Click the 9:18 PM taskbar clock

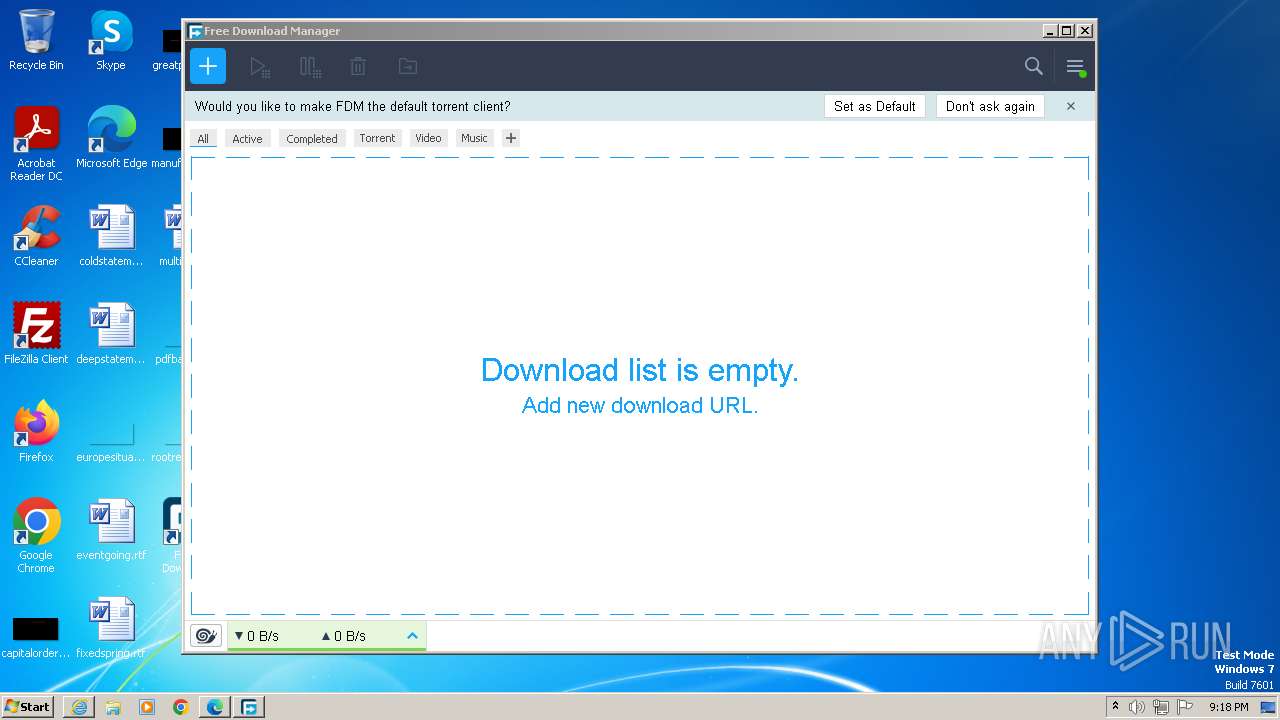pos(1228,707)
